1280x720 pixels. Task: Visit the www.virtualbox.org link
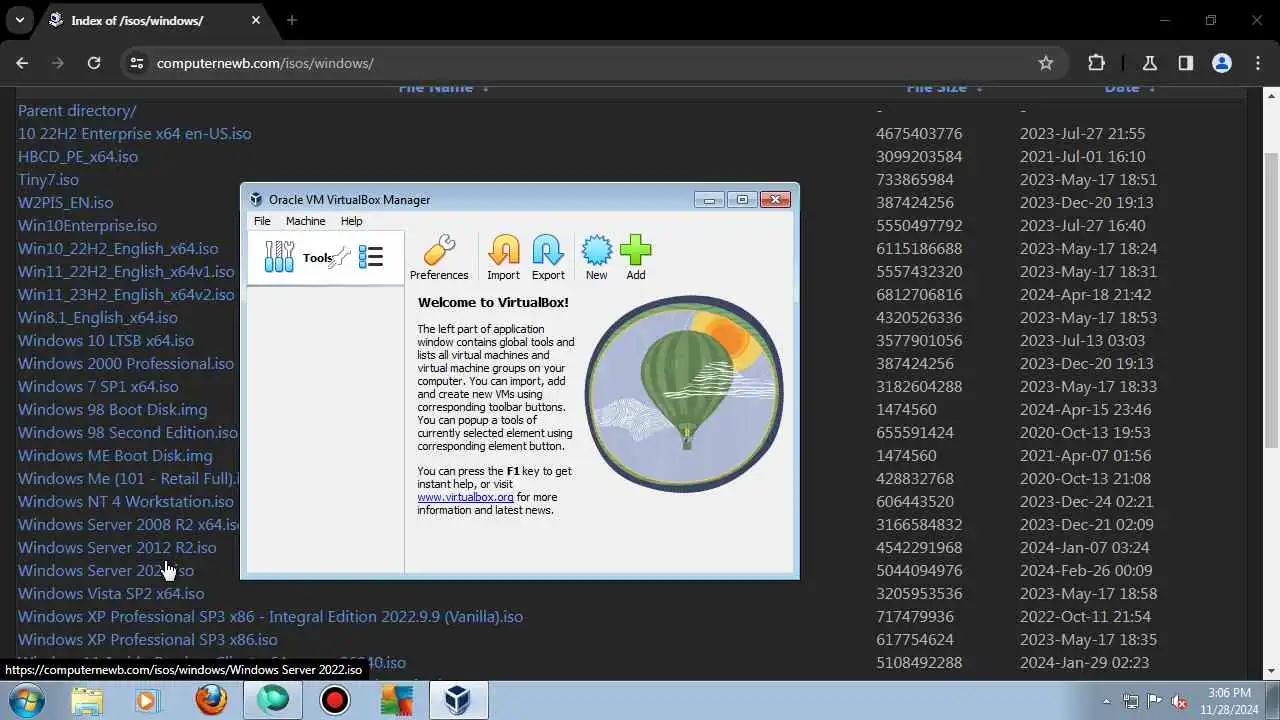tap(465, 497)
